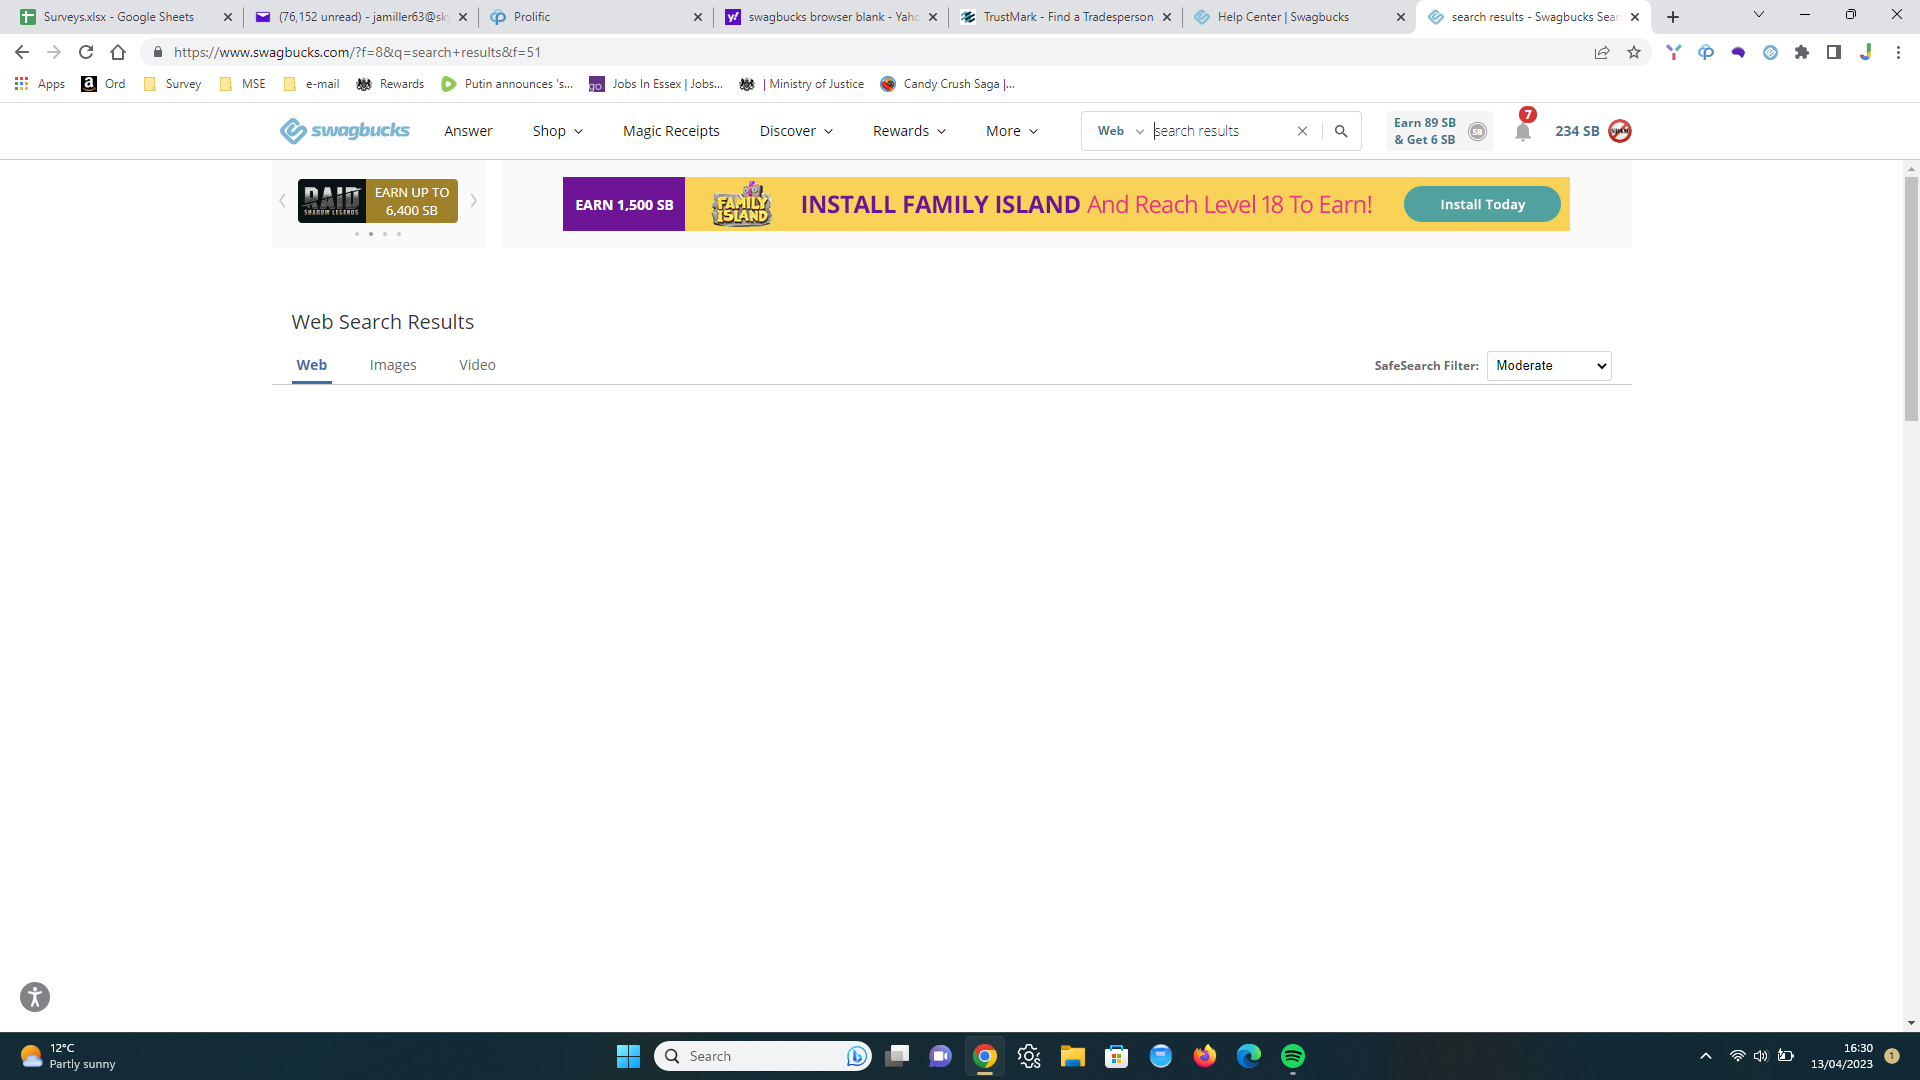Open a new browser tab
The image size is (1920, 1080).
coord(1673,17)
